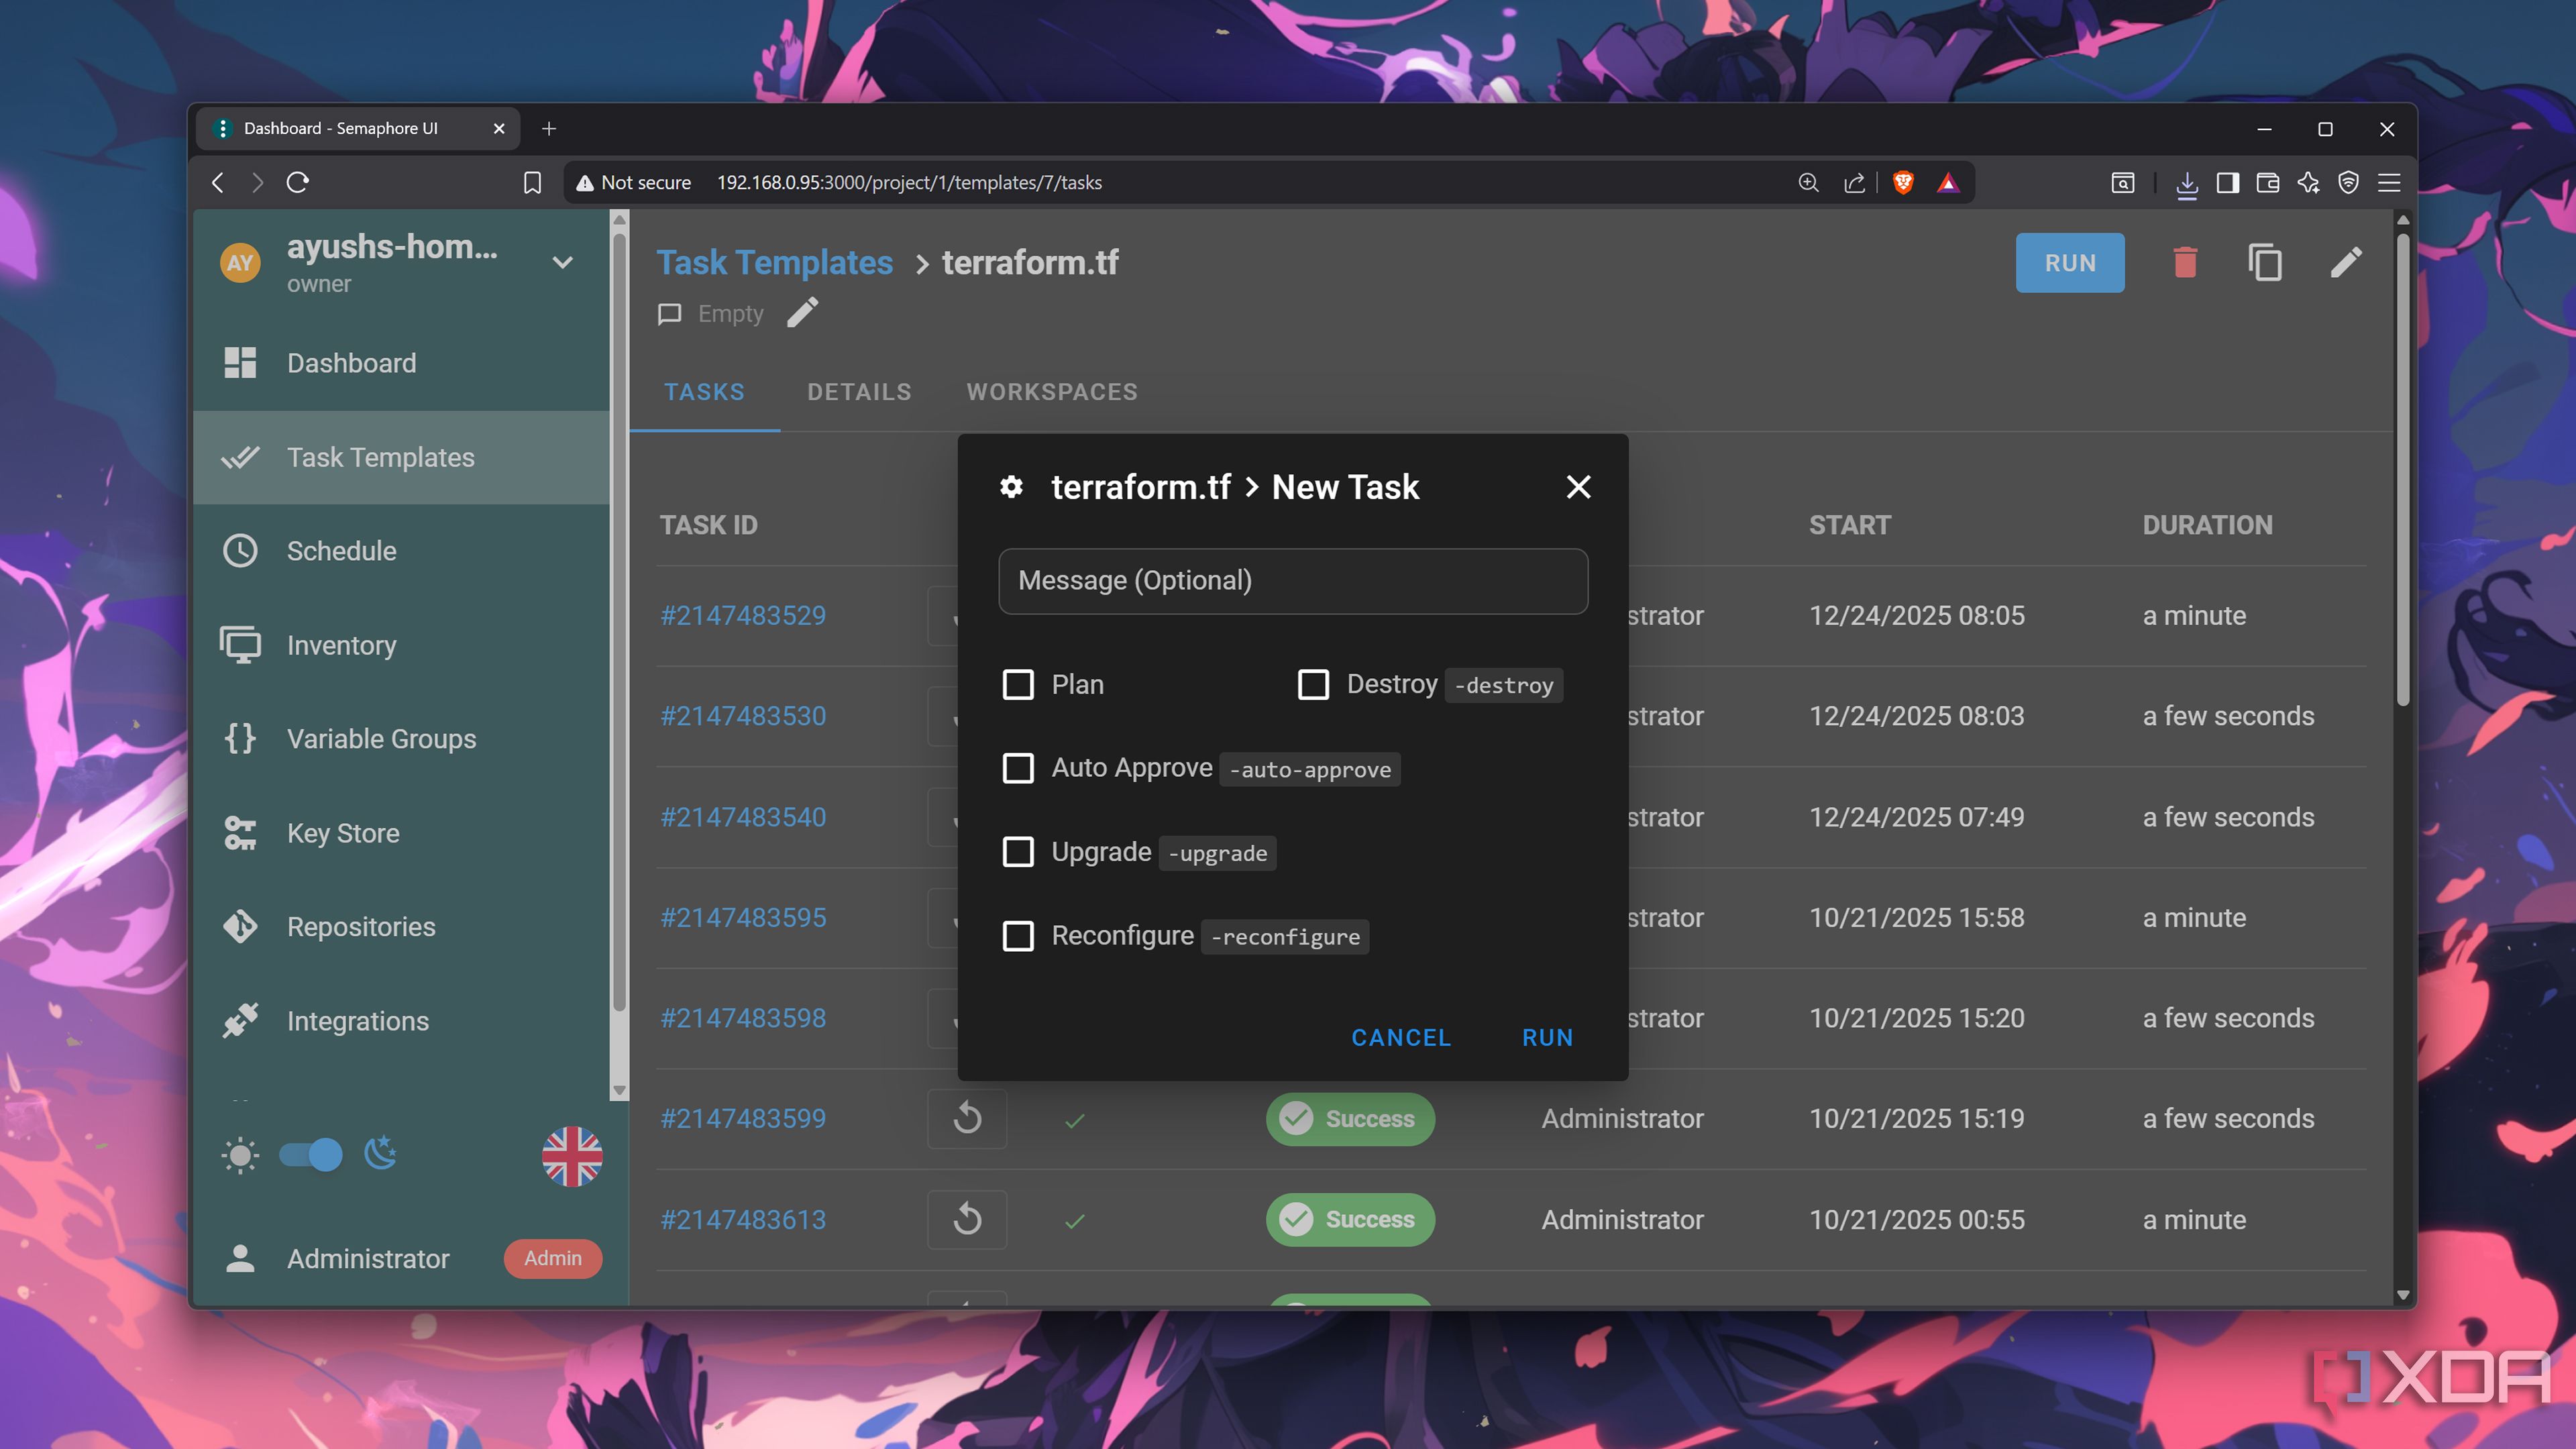Open the browser hamburger menu icon
Screen dimensions: 2576x1449
pyautogui.click(x=2389, y=182)
